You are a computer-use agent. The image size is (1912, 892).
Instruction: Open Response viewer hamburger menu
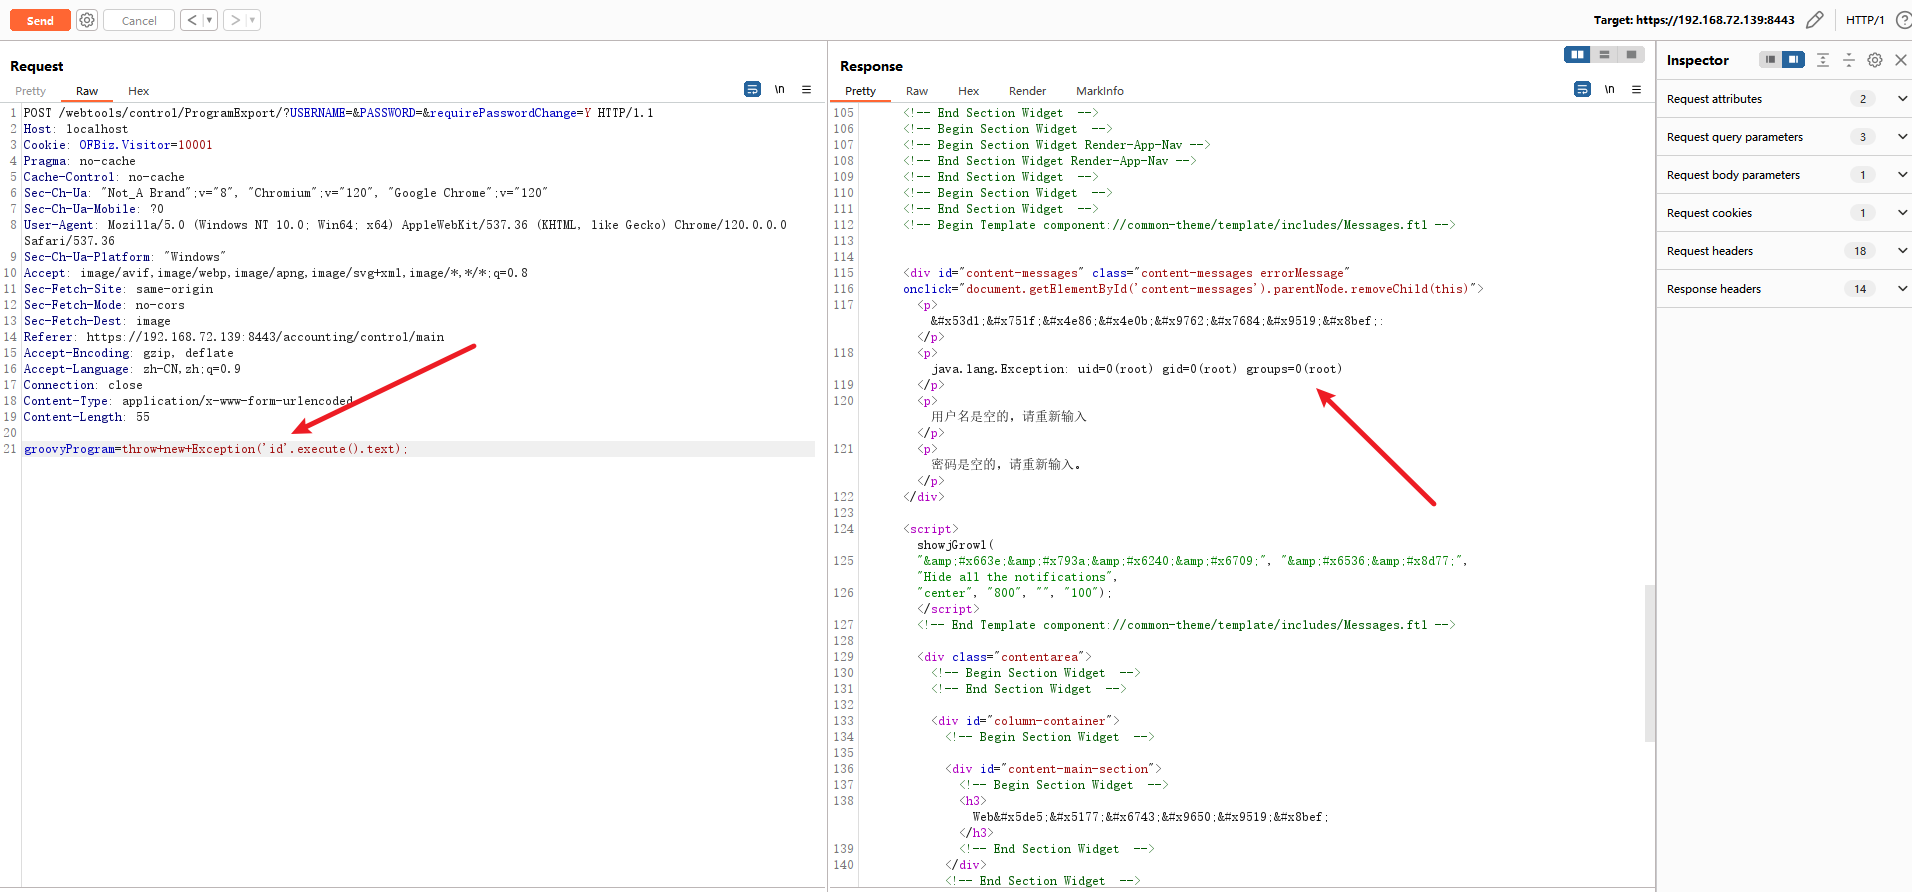pyautogui.click(x=1636, y=89)
